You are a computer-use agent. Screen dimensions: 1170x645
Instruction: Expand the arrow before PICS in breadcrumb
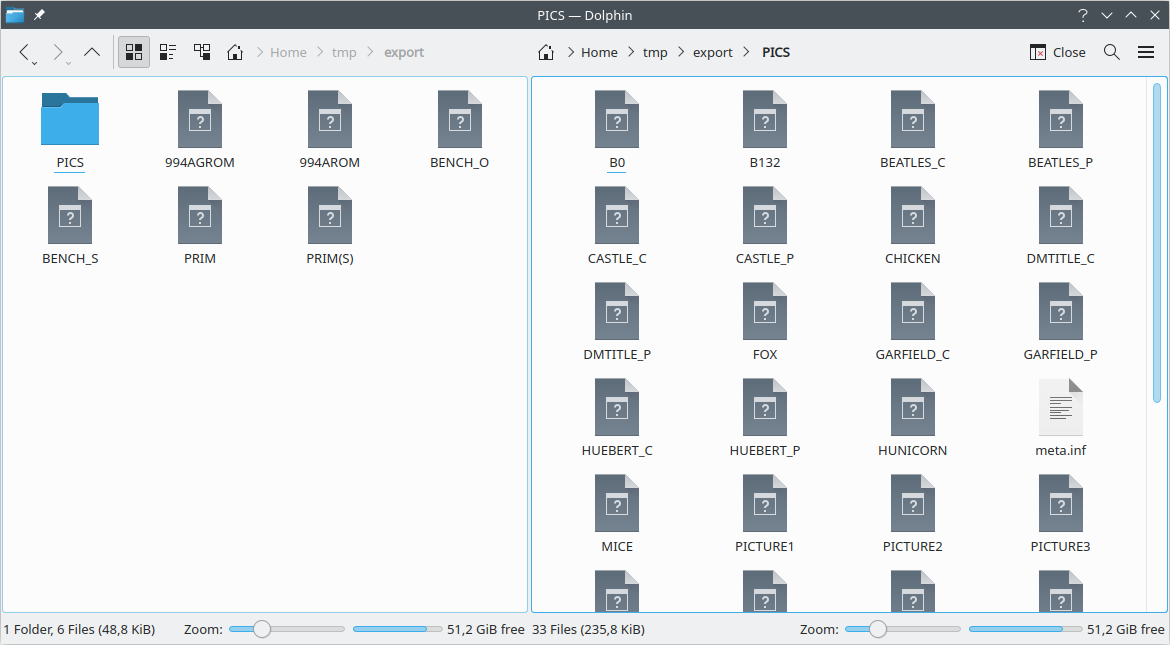[747, 52]
